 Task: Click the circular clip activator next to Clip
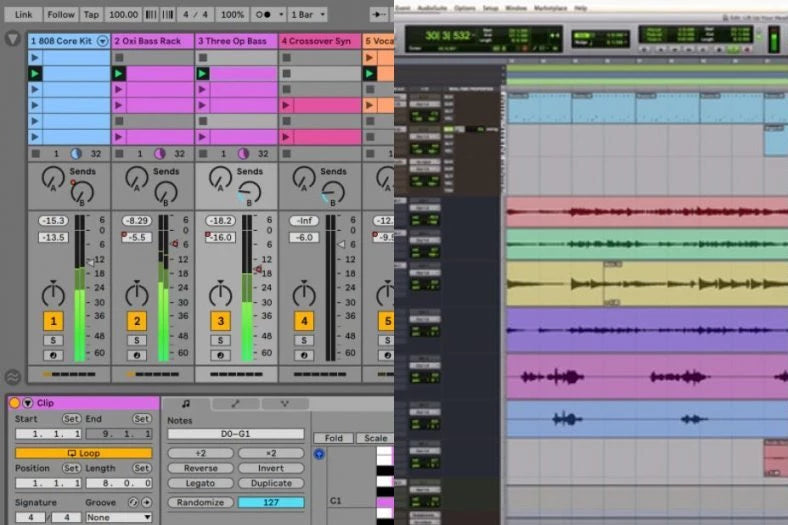pos(15,402)
